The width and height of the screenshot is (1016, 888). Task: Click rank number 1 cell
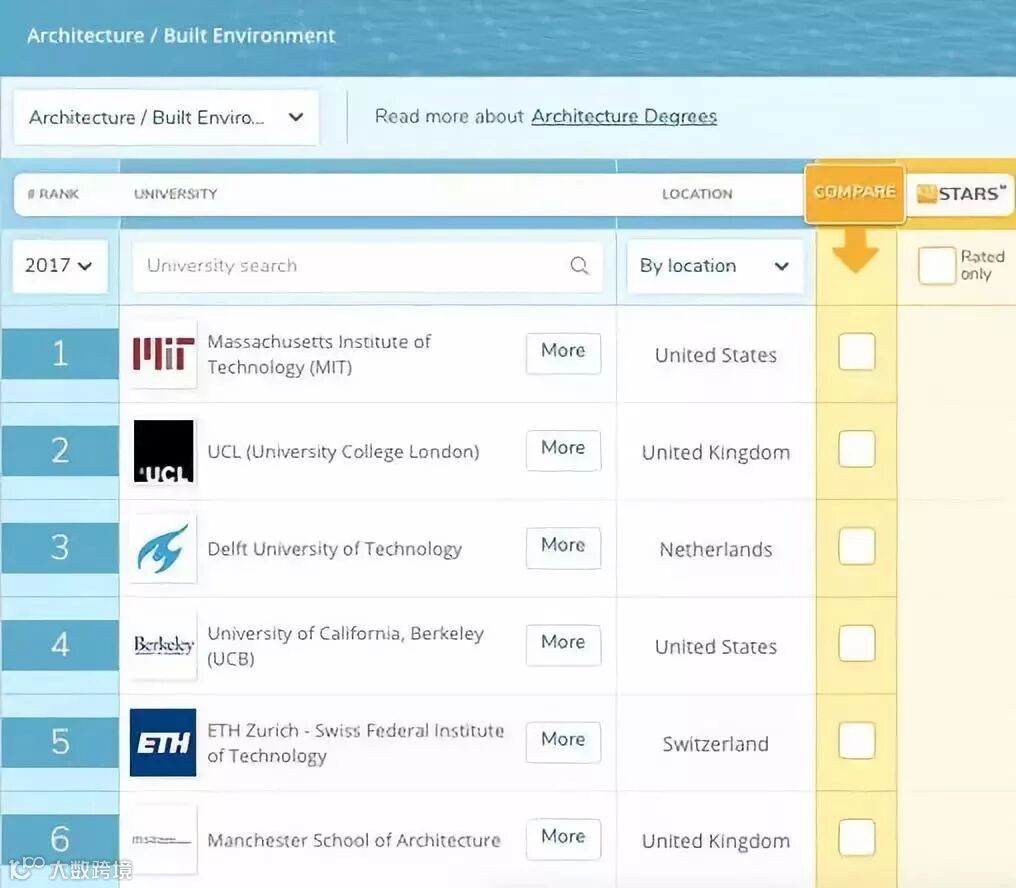(x=60, y=354)
